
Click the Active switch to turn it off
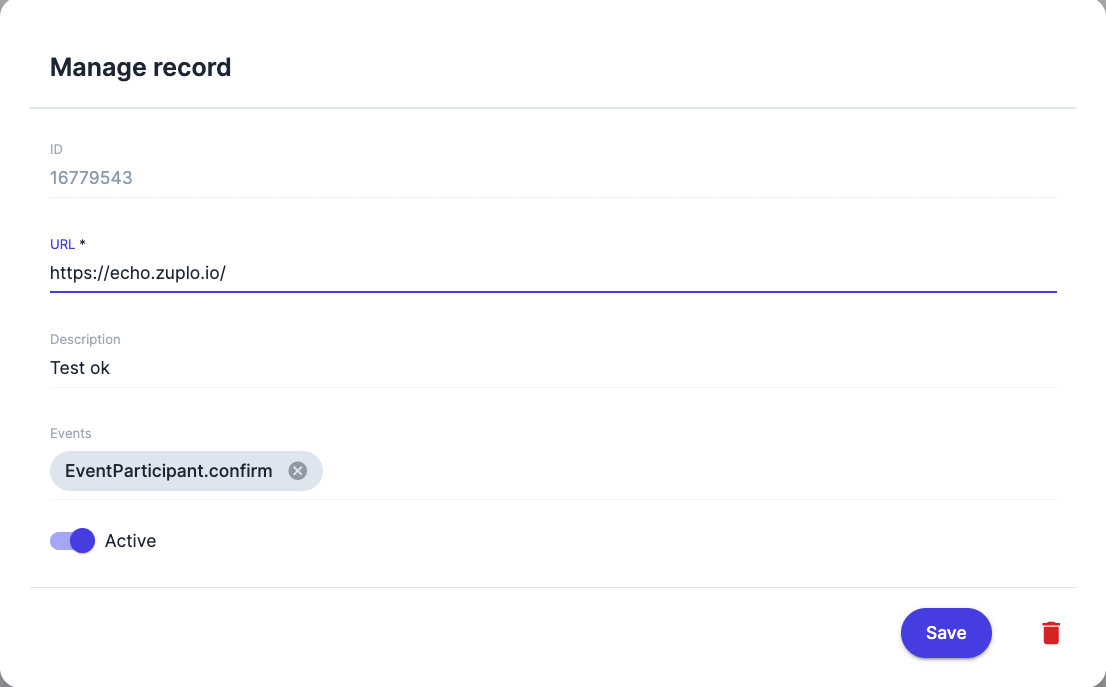click(x=71, y=540)
